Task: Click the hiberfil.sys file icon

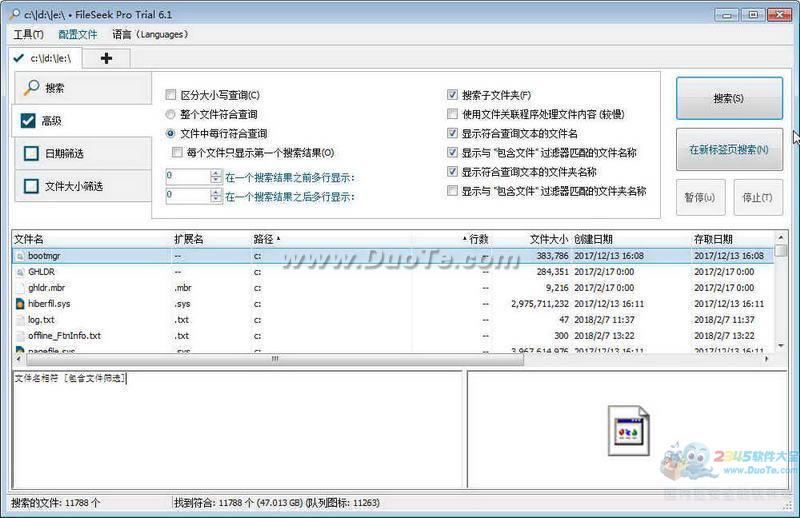Action: (20, 304)
